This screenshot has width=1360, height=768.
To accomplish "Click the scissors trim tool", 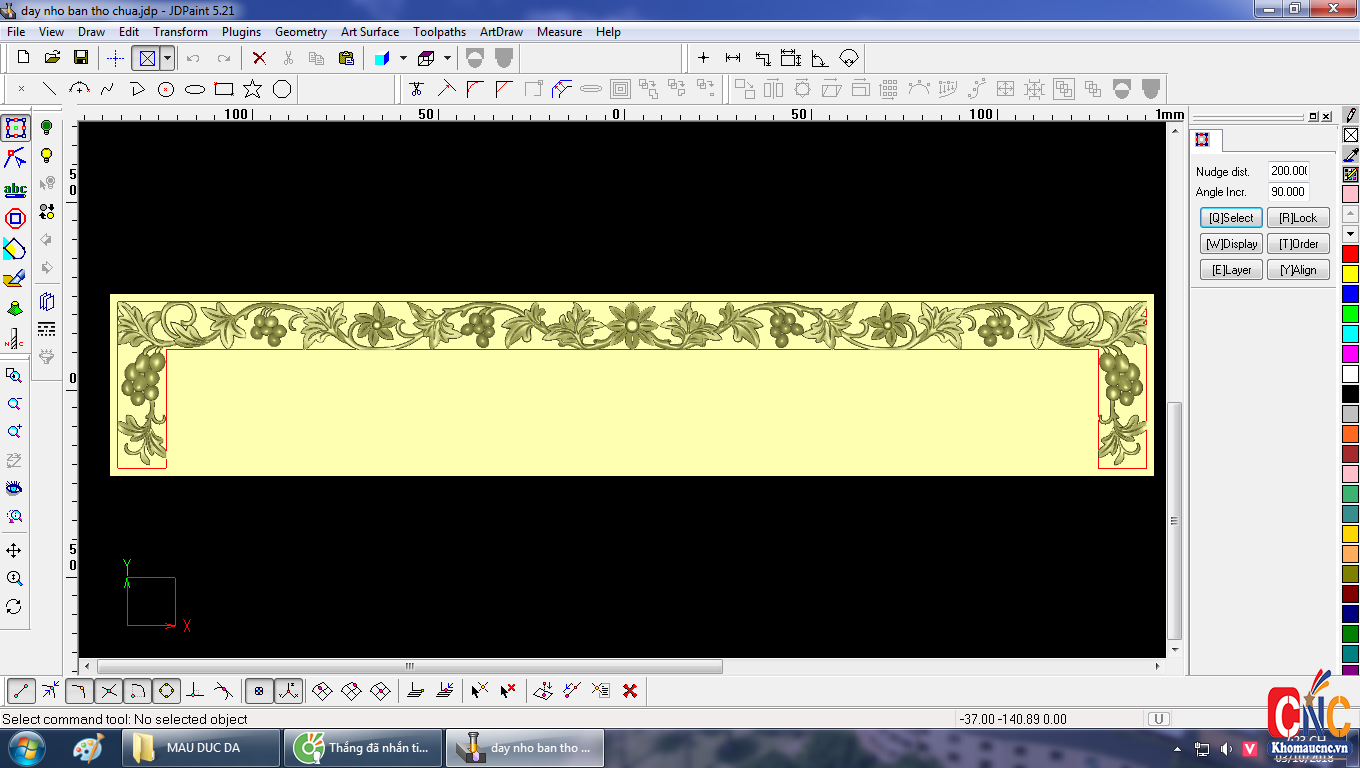I will click(x=416, y=89).
